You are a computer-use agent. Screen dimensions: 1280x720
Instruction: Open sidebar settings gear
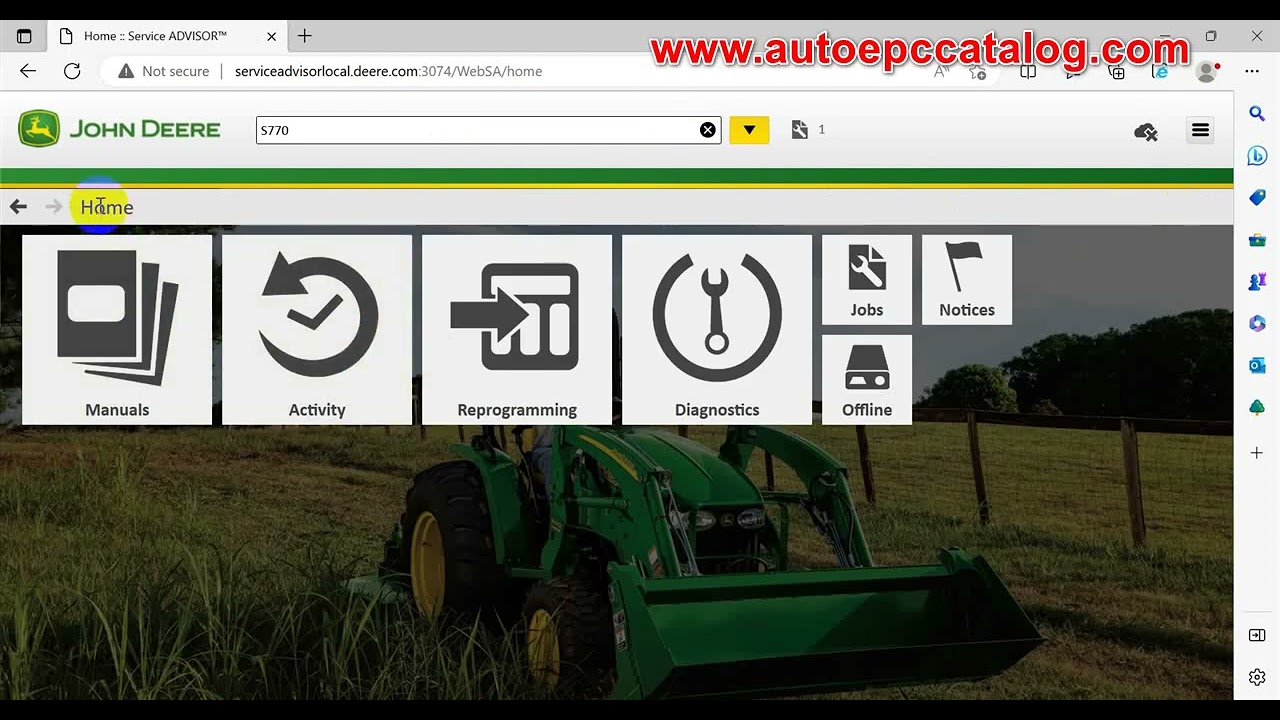tap(1257, 677)
